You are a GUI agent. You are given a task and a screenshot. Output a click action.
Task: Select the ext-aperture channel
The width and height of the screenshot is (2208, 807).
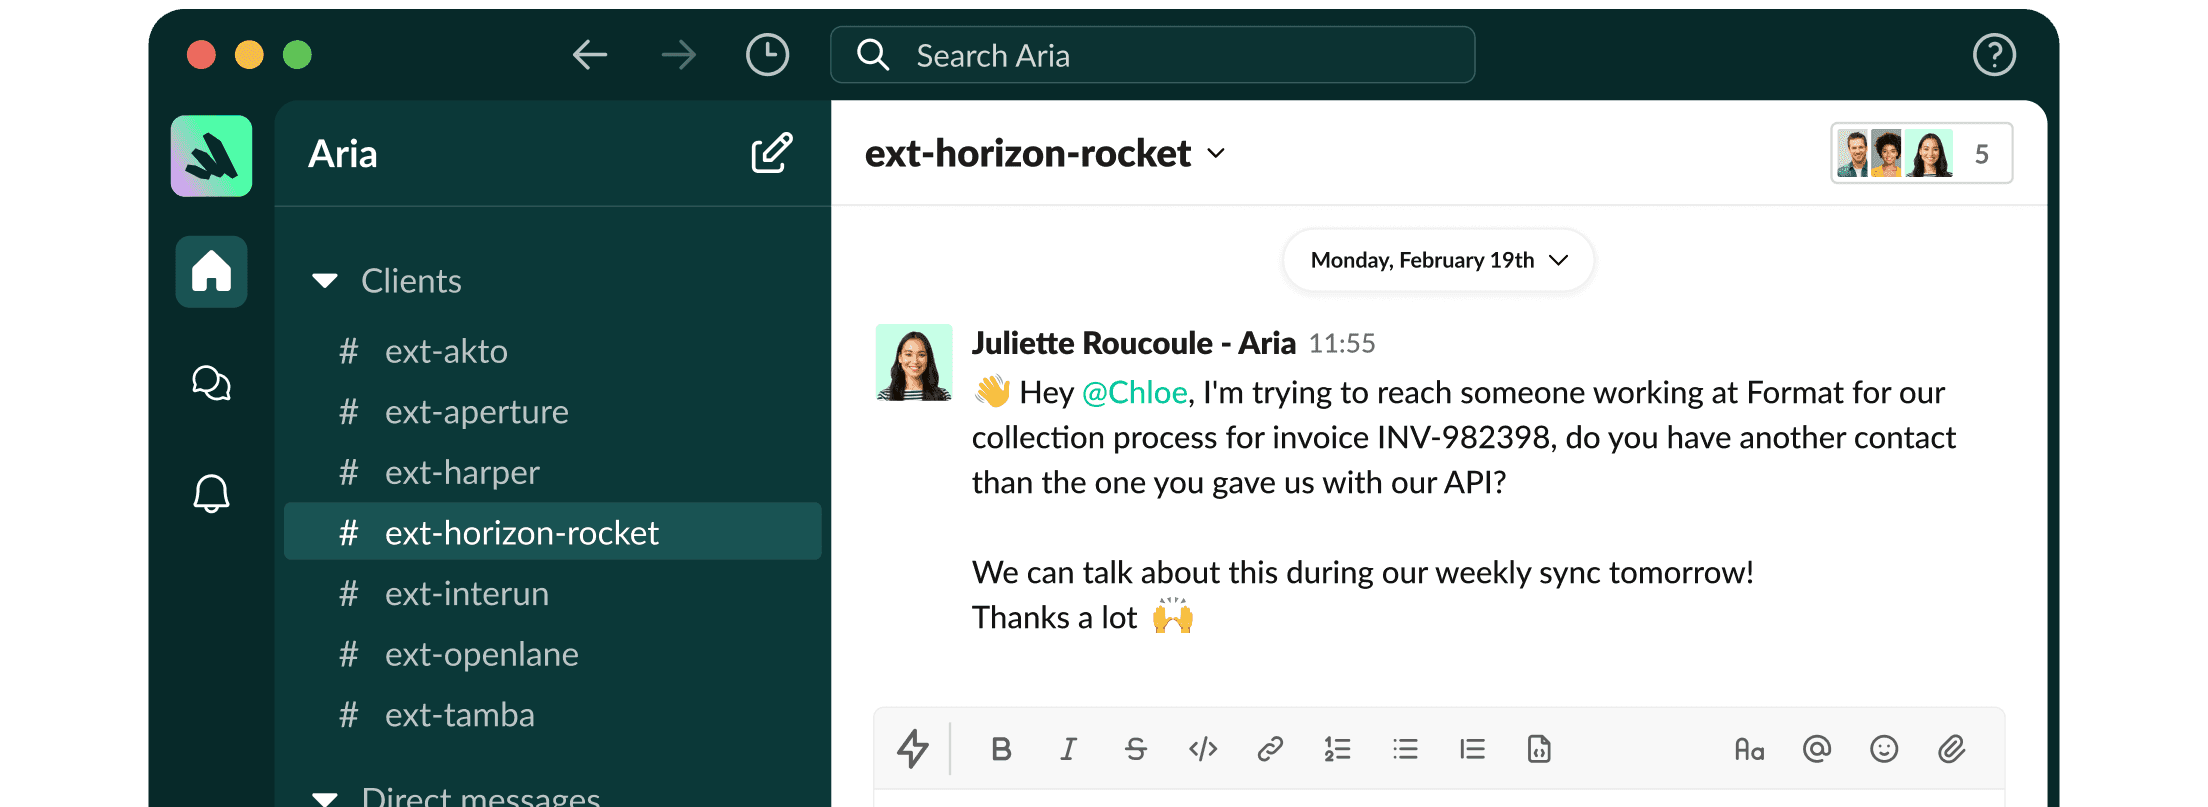click(476, 412)
